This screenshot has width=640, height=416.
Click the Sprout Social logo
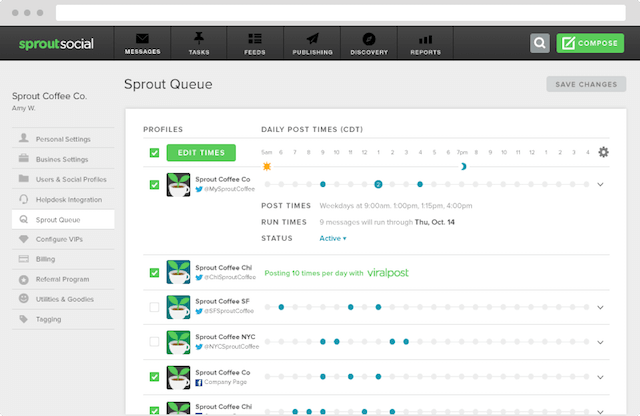[x=56, y=44]
